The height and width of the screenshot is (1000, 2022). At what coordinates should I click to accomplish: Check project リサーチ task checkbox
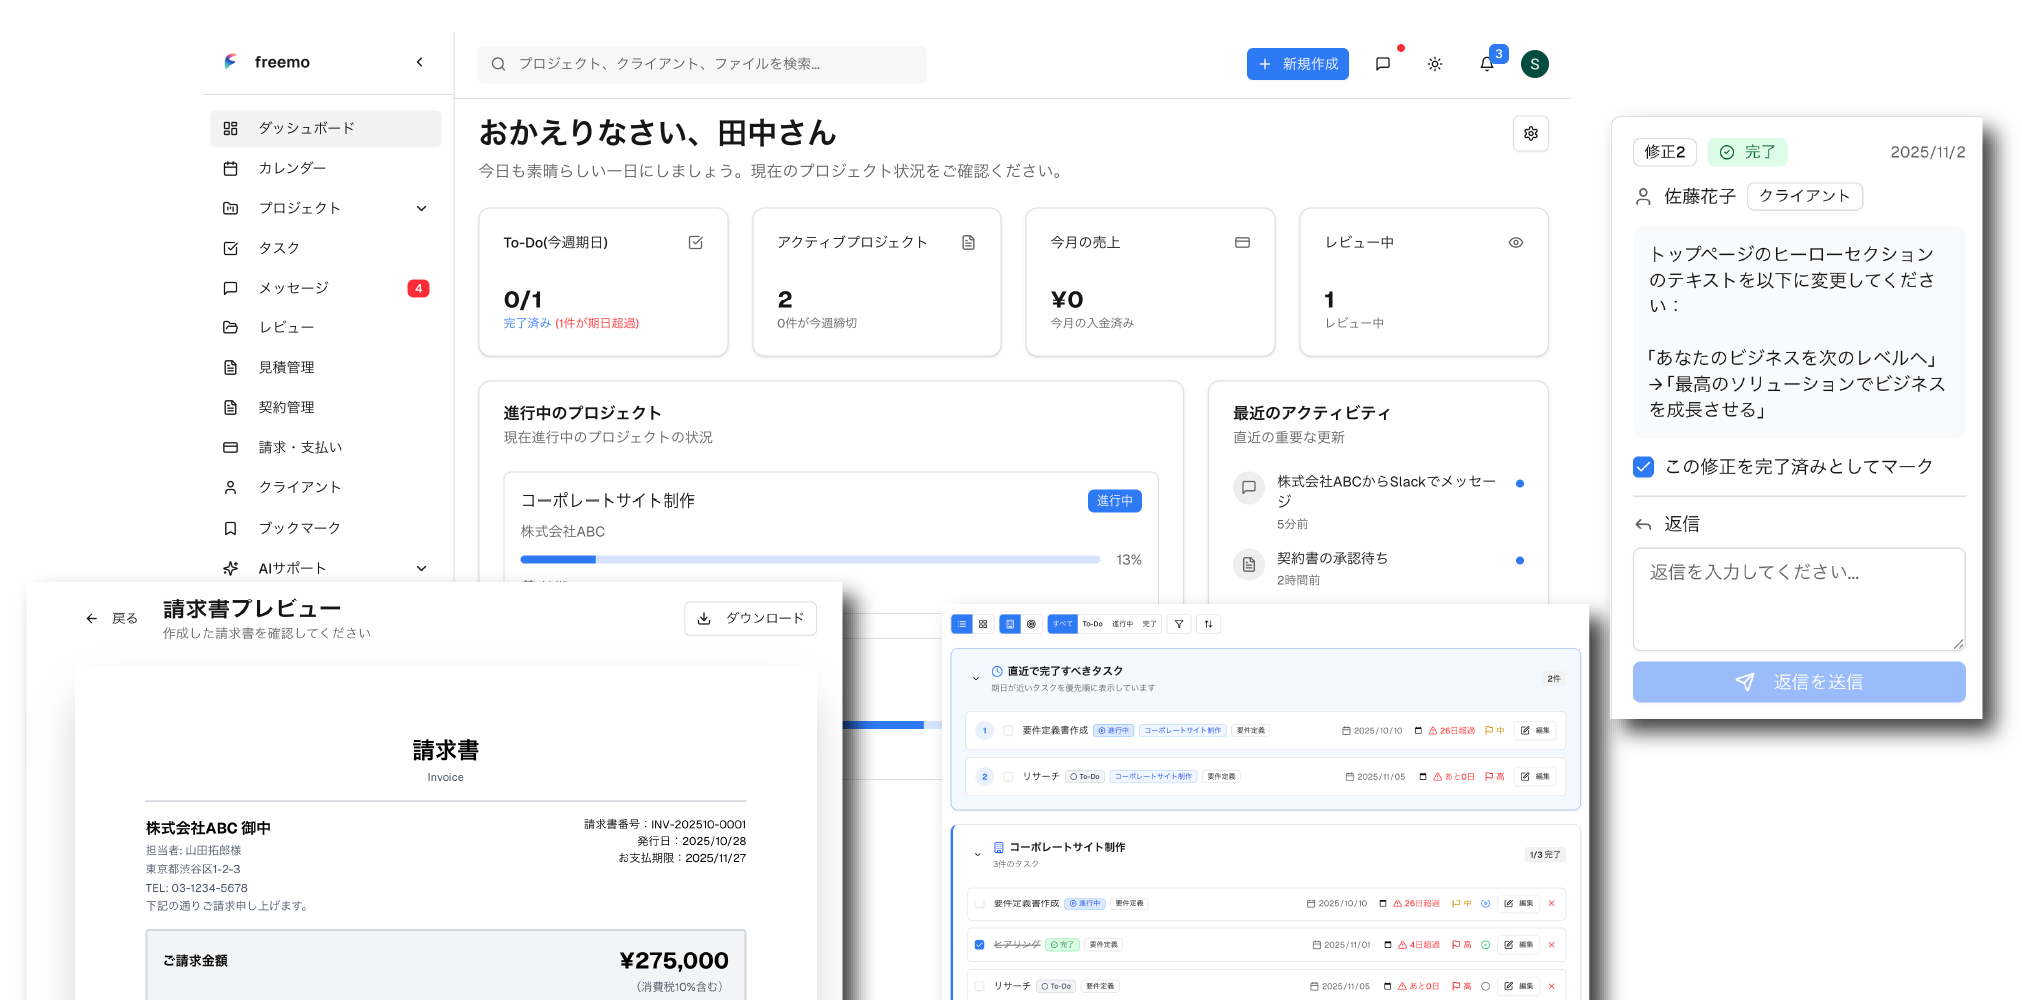pyautogui.click(x=979, y=986)
